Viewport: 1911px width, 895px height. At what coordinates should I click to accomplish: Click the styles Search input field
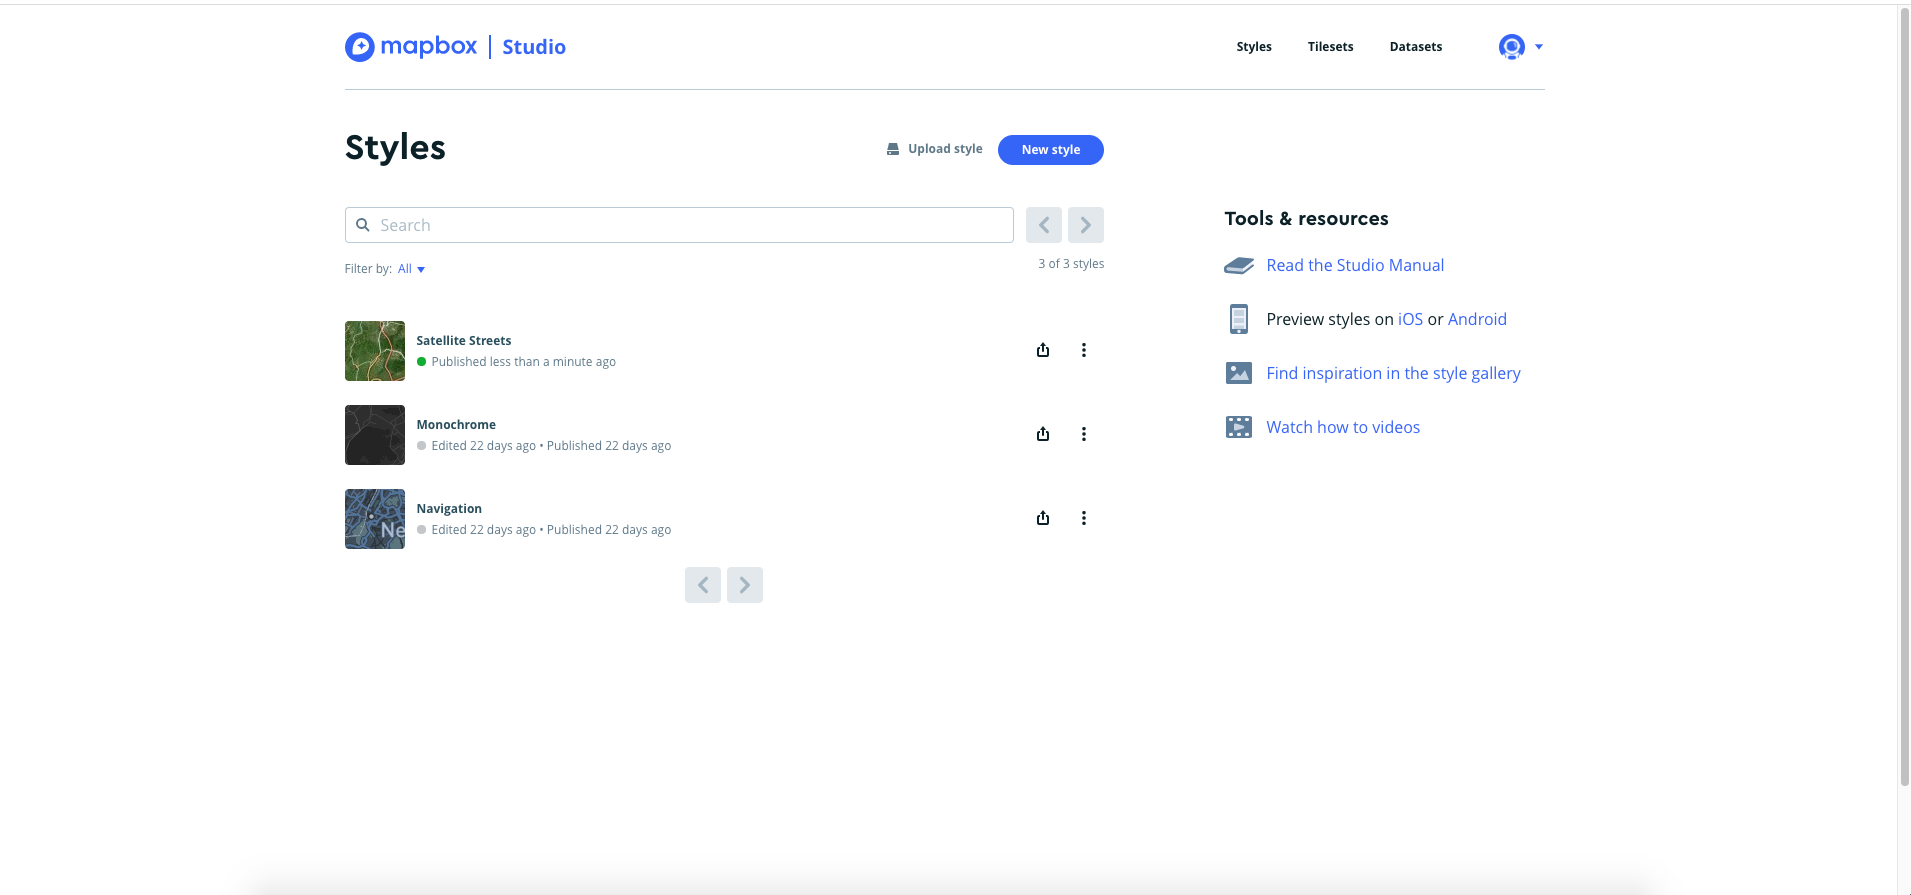[x=680, y=225]
